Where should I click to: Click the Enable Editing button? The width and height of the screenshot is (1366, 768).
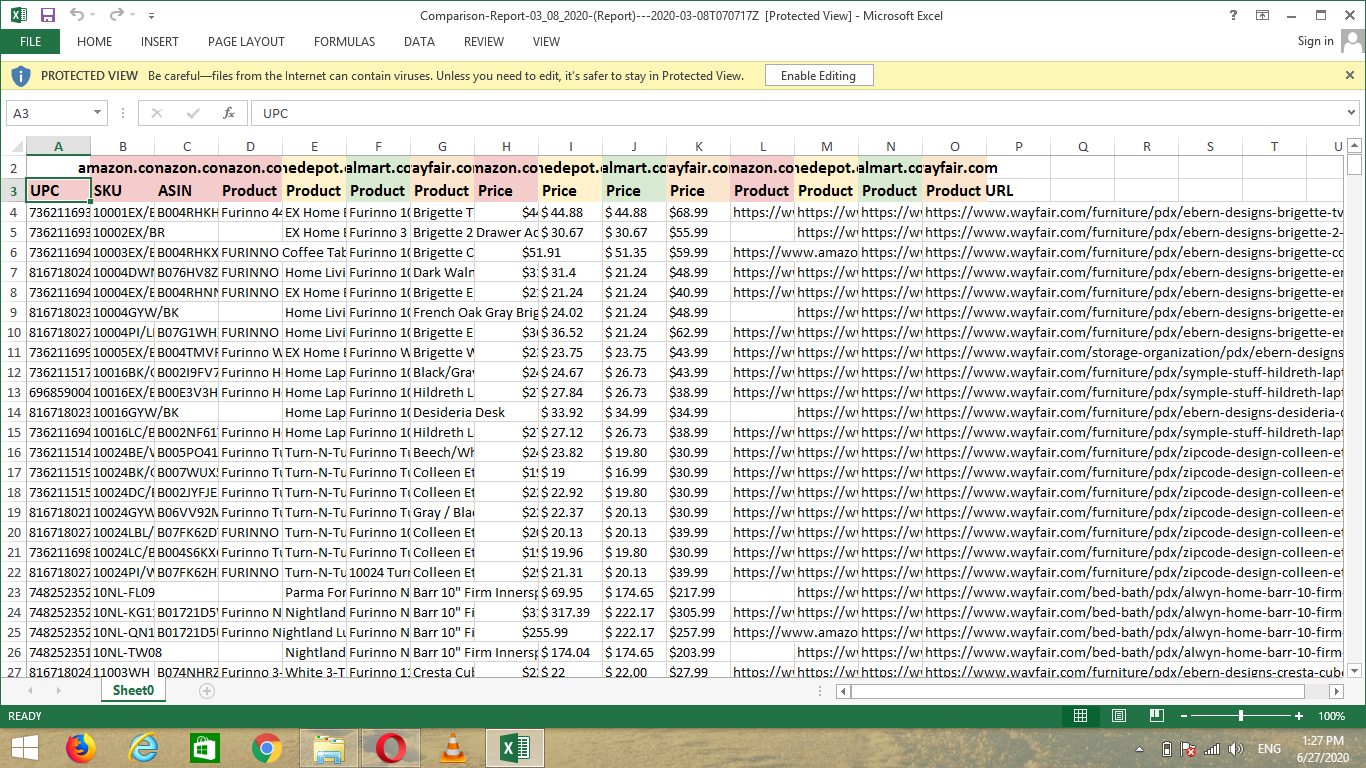(x=818, y=76)
